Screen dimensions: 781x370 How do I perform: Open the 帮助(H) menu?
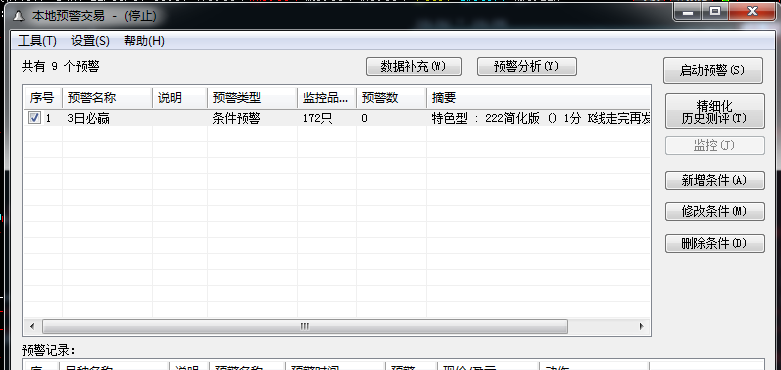point(144,41)
